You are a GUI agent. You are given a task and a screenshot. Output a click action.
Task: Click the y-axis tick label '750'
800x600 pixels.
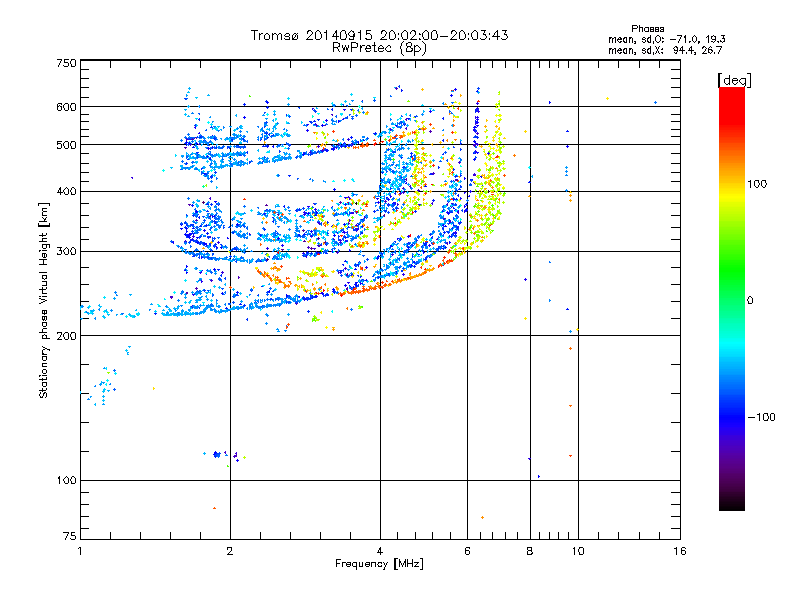(x=66, y=63)
